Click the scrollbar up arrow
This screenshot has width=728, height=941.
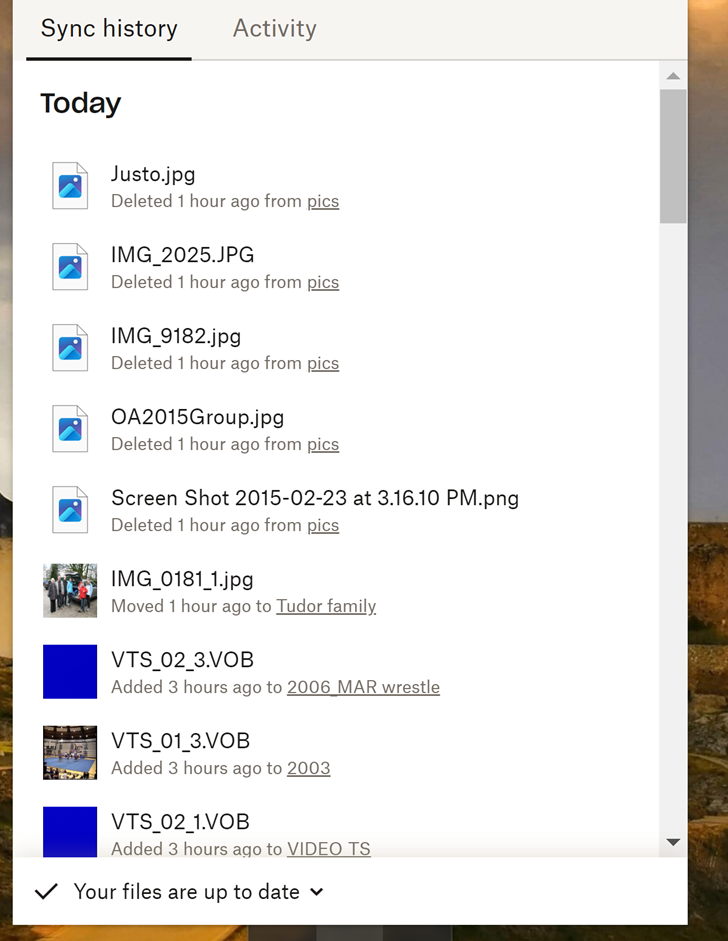[673, 76]
